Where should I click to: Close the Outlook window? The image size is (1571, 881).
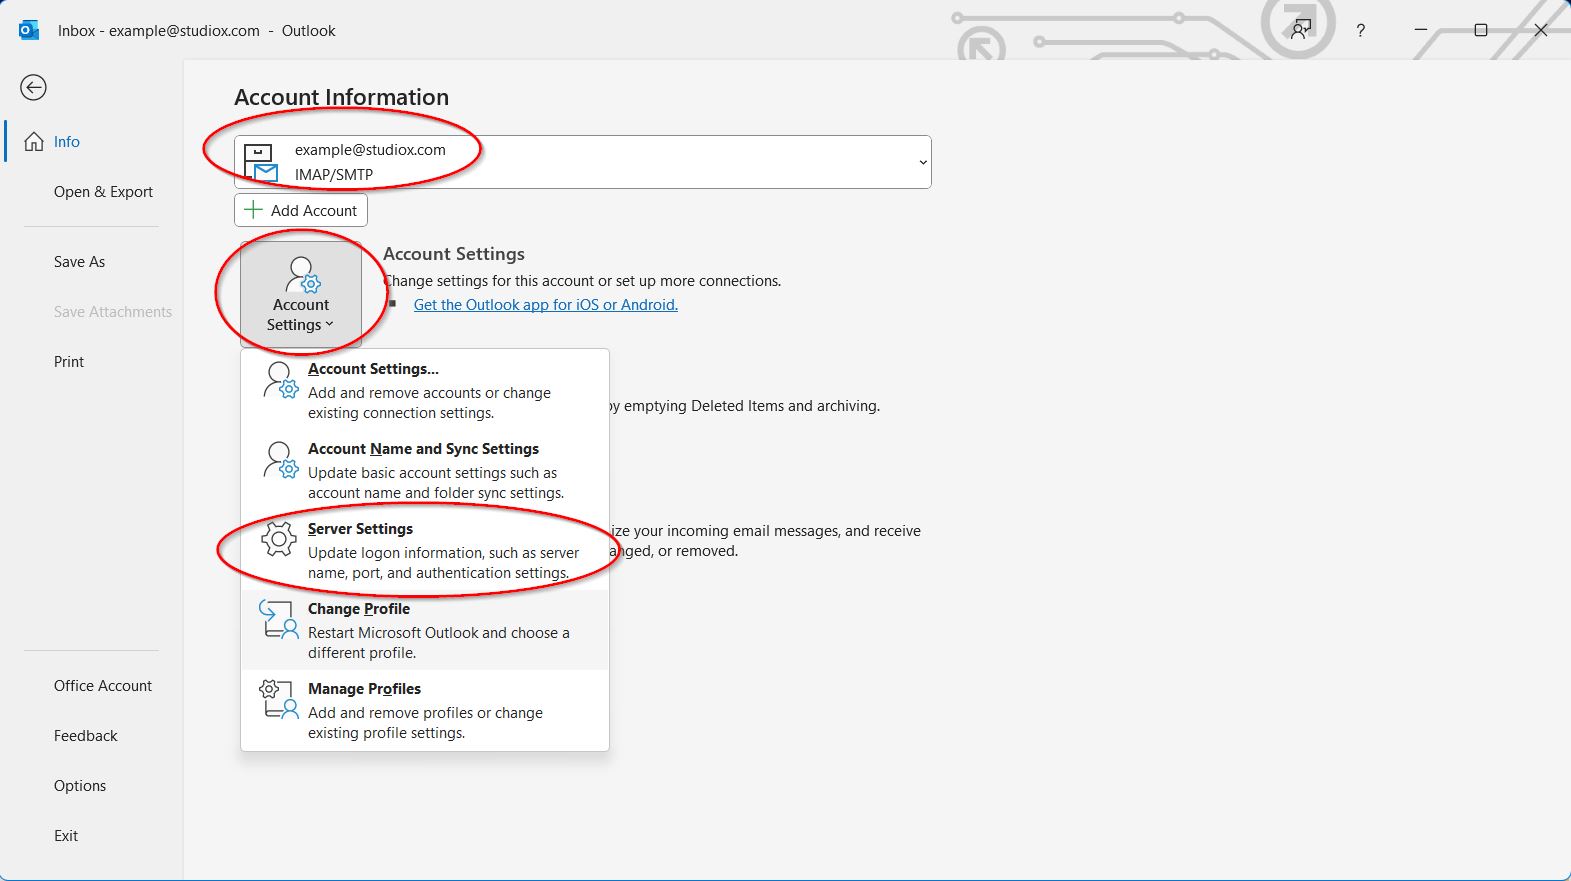[x=1541, y=30]
